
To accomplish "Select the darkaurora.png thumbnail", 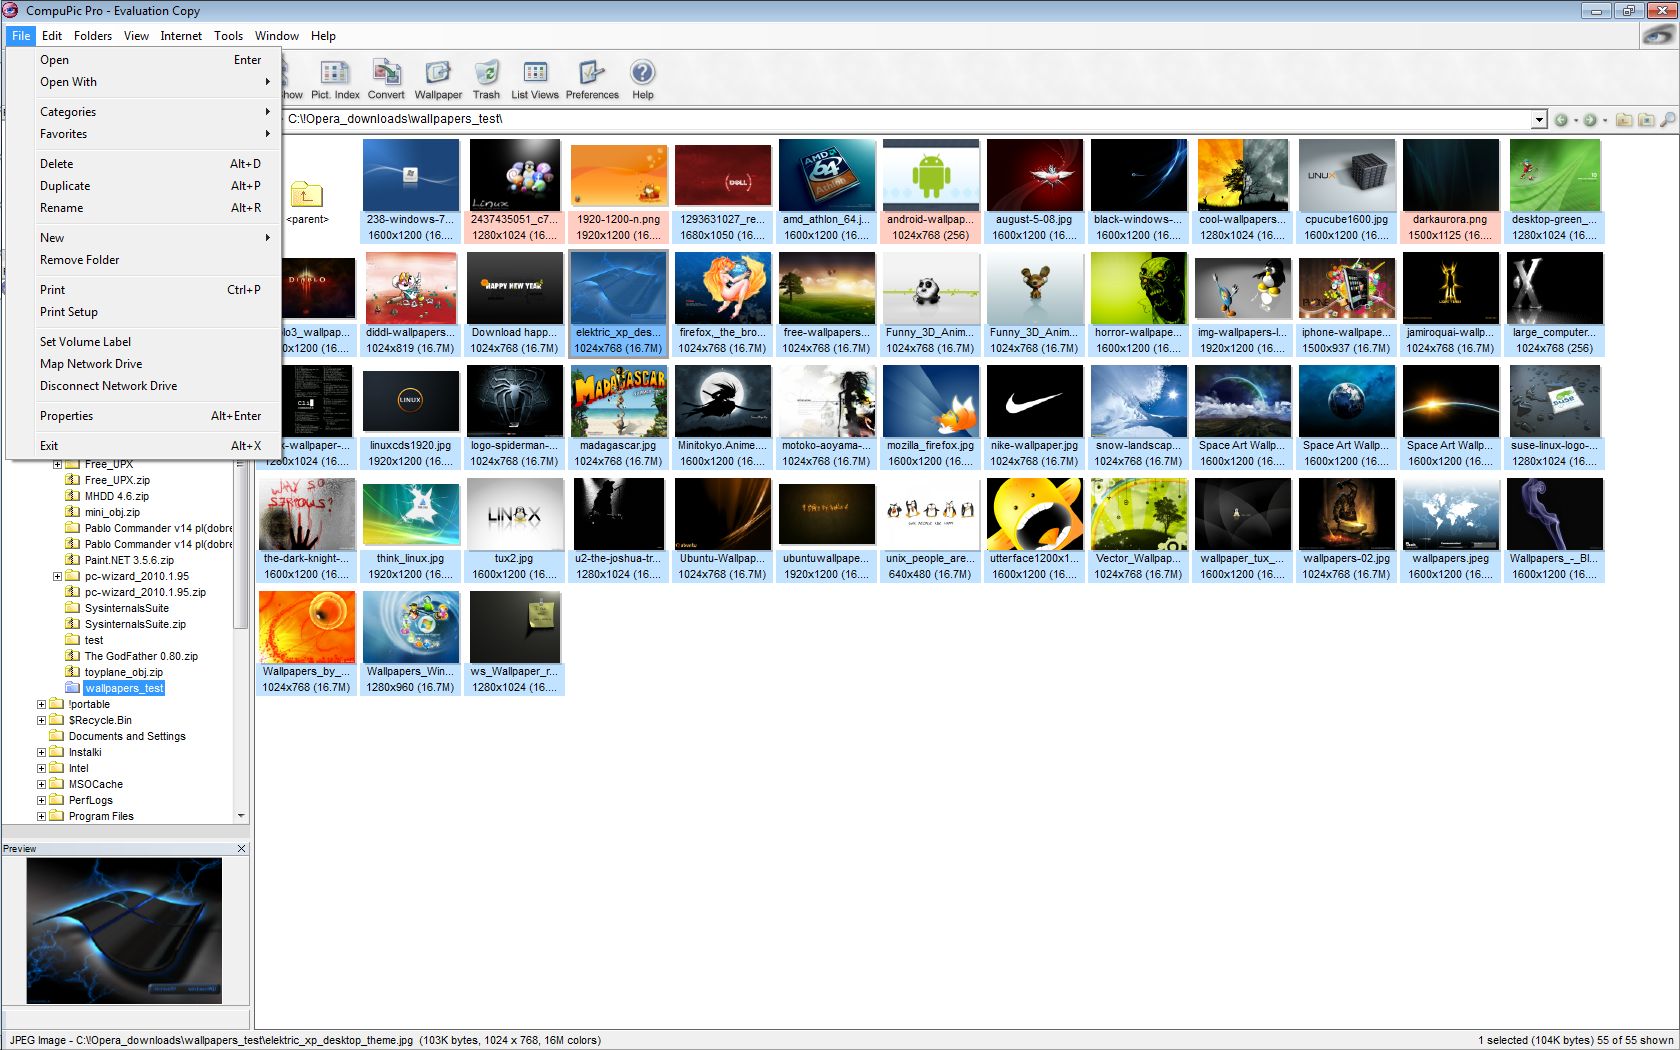I will (x=1451, y=191).
